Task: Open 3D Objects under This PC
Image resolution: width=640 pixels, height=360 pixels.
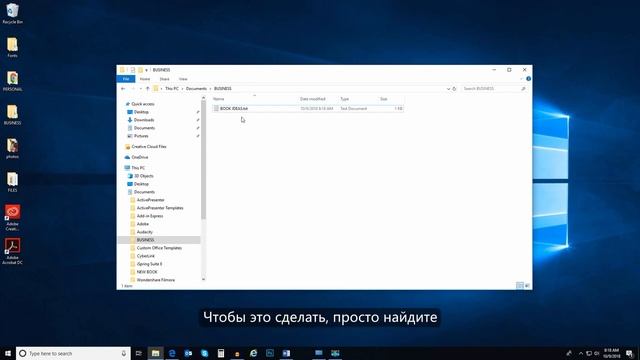Action: click(x=144, y=176)
